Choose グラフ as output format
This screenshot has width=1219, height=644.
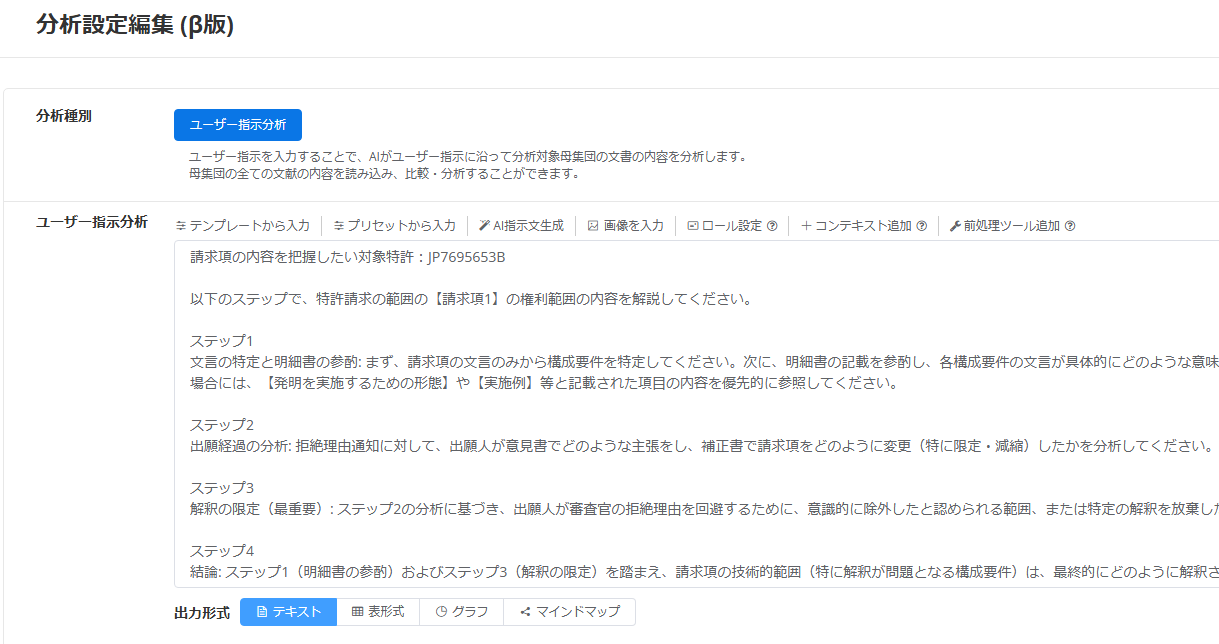[x=461, y=611]
